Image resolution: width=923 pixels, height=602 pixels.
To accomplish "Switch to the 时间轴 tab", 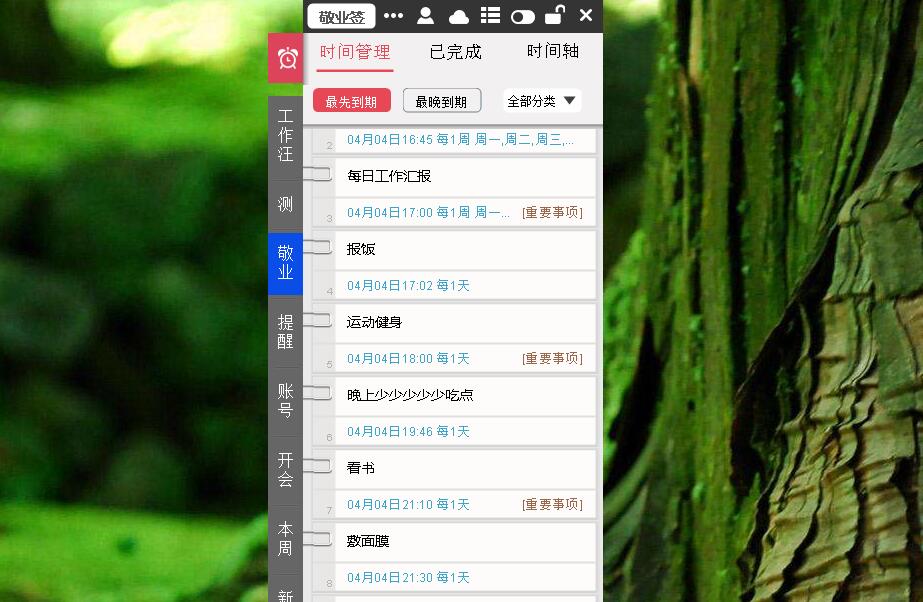I will (553, 51).
